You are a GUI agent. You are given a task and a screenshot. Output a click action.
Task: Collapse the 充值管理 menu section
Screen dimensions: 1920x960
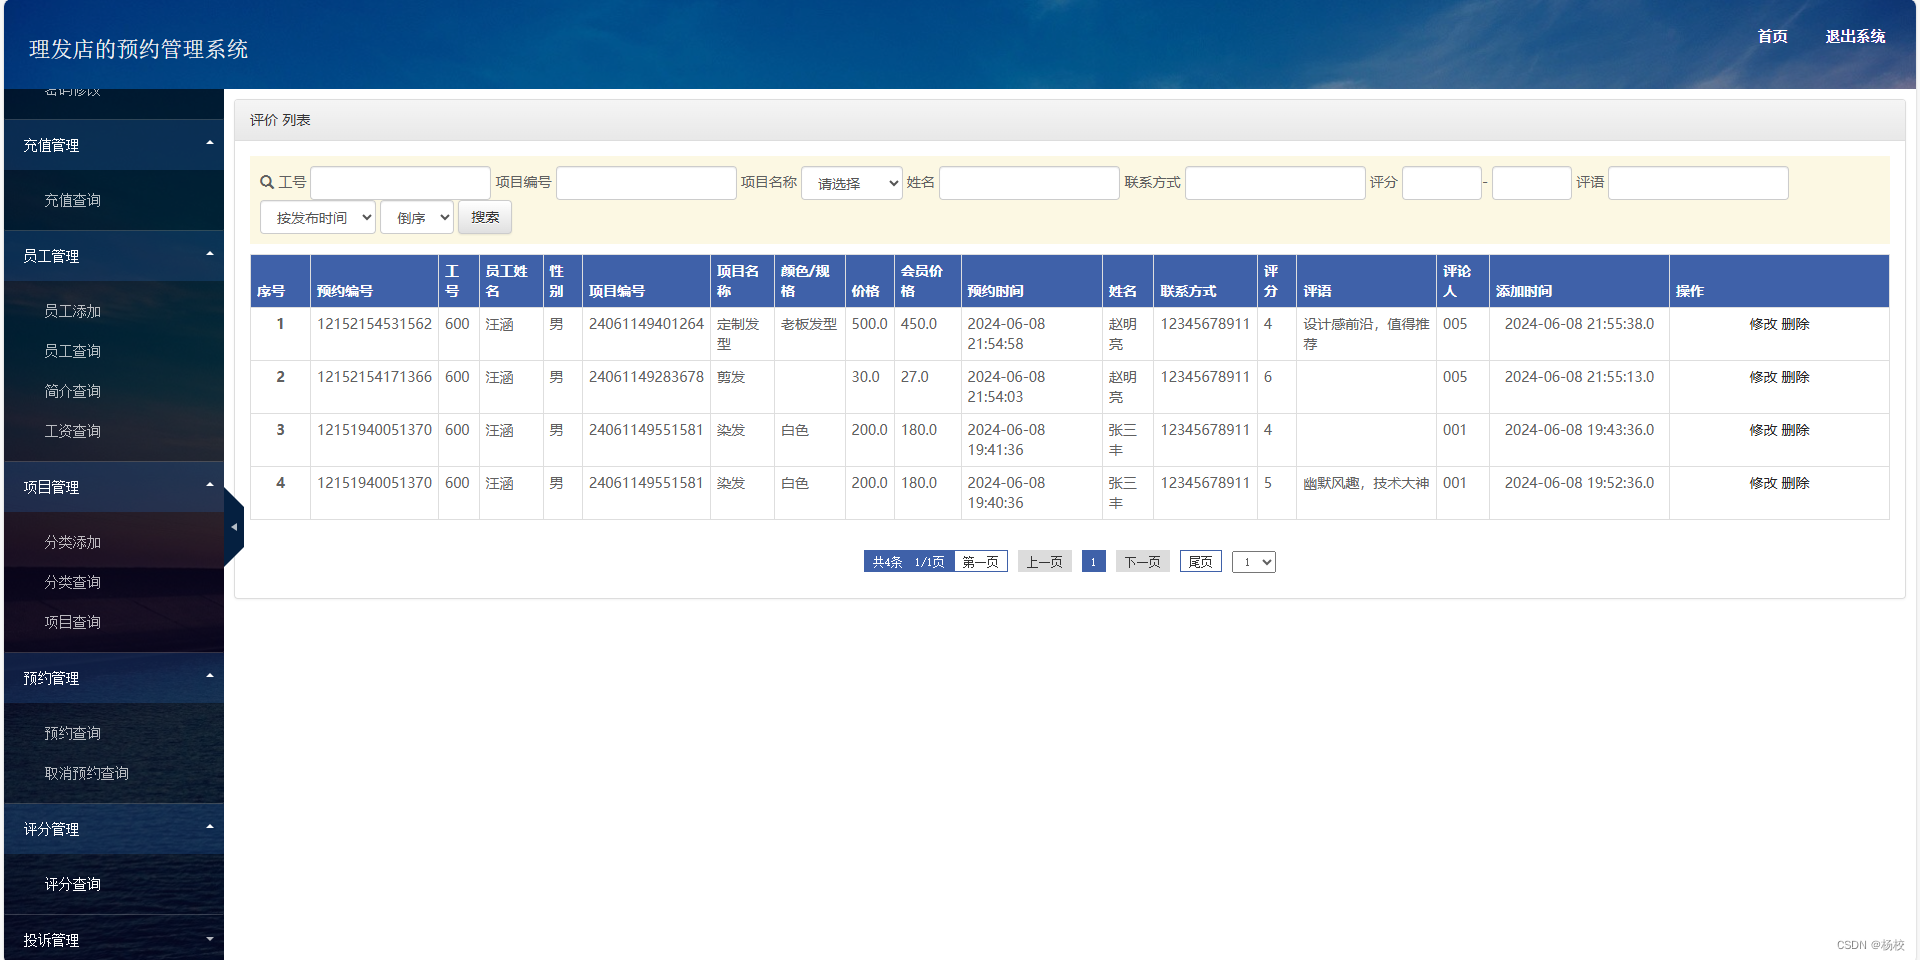pyautogui.click(x=114, y=145)
